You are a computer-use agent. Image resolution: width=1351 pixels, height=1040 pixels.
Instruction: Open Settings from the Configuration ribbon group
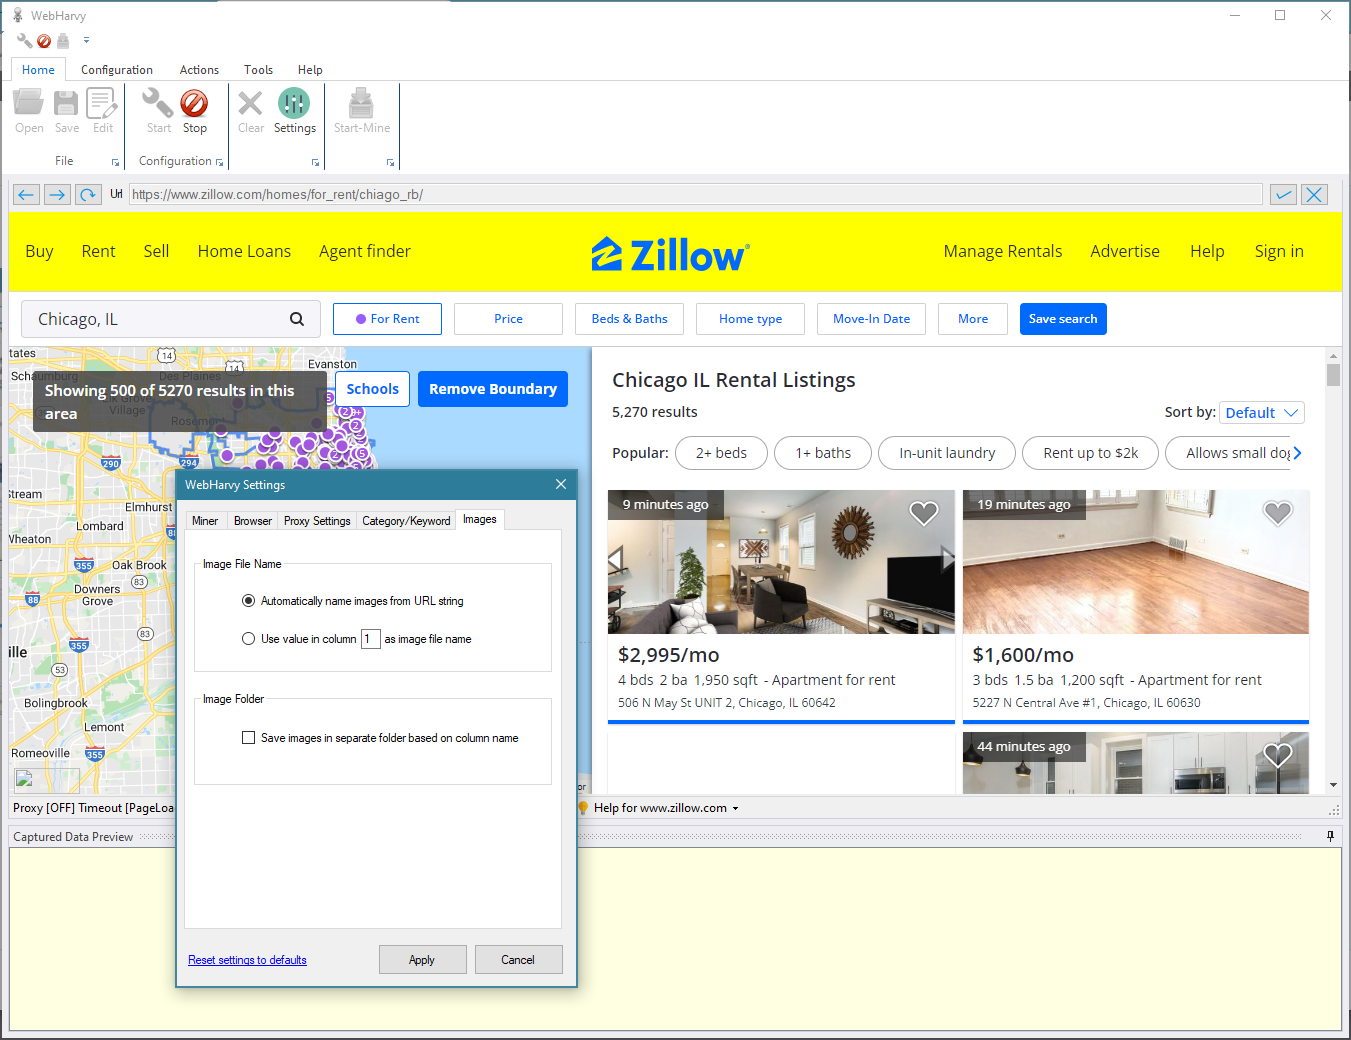[x=294, y=110]
